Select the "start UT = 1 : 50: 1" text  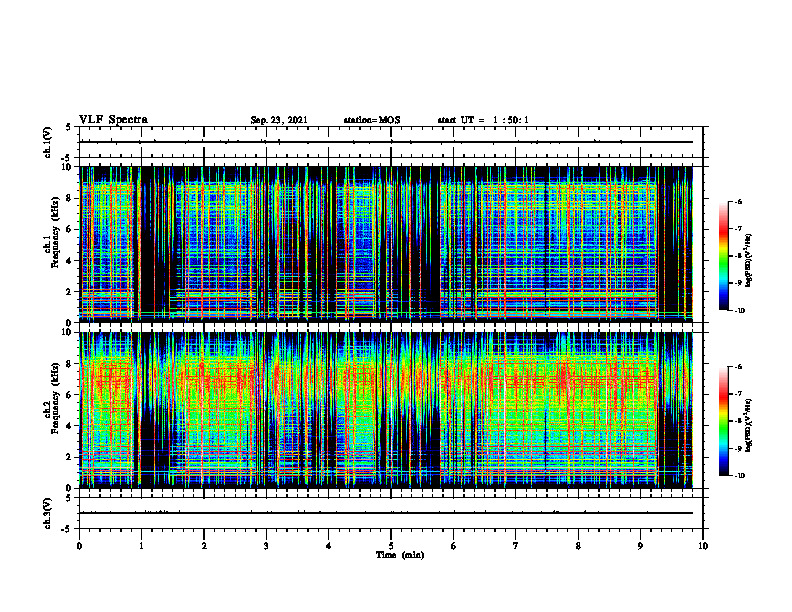(x=483, y=120)
